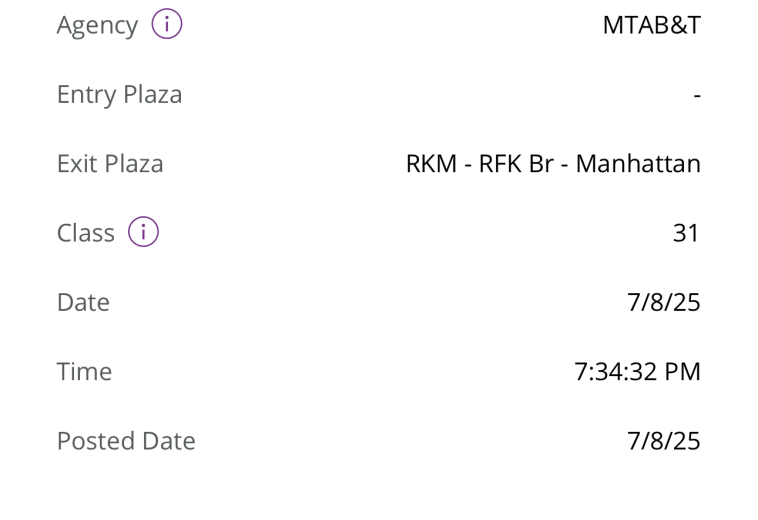This screenshot has width=758, height=520.
Task: Click the info icon beside Agency
Action: (x=167, y=25)
